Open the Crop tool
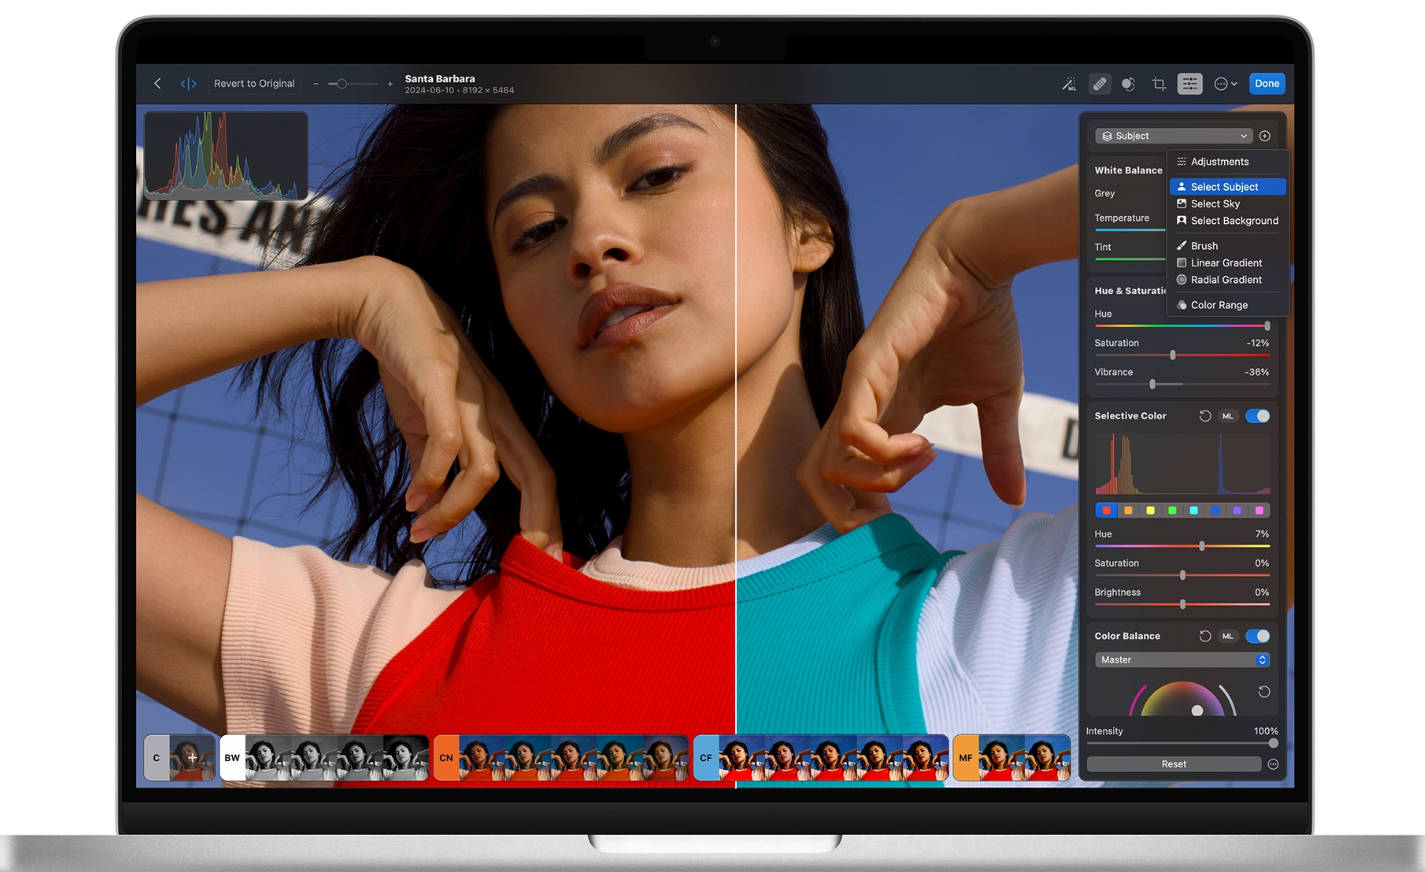Screen dimensions: 1425x872 1159,84
